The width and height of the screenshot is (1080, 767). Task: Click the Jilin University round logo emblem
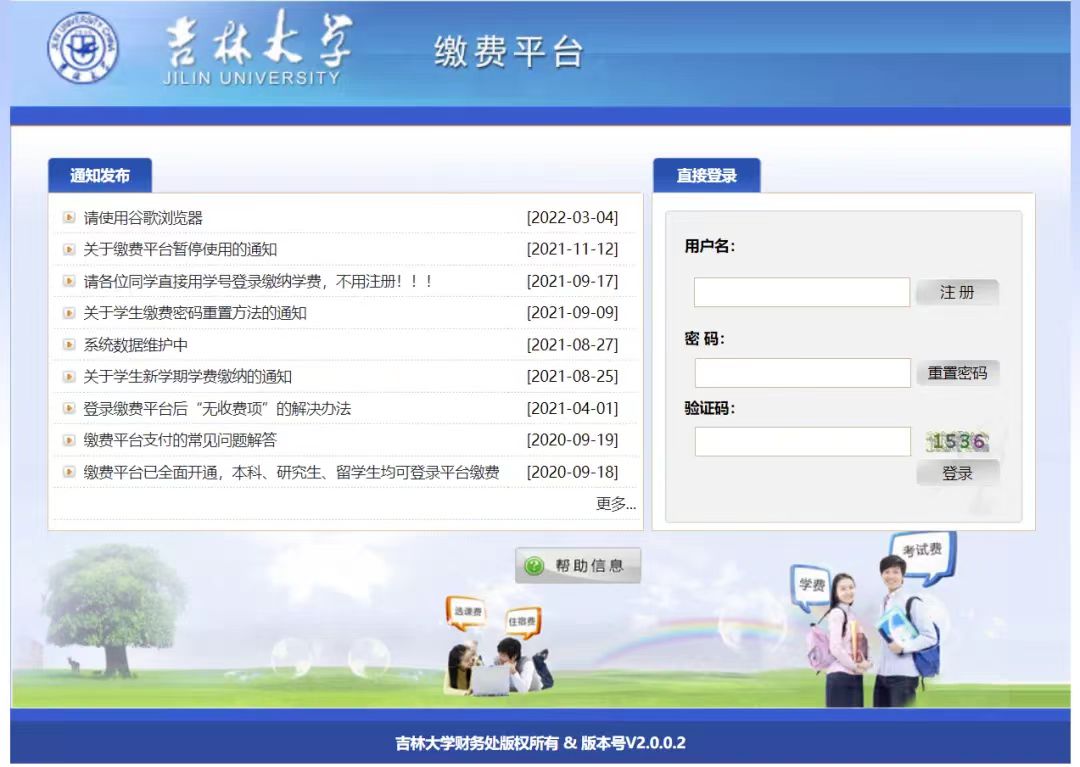pos(83,49)
